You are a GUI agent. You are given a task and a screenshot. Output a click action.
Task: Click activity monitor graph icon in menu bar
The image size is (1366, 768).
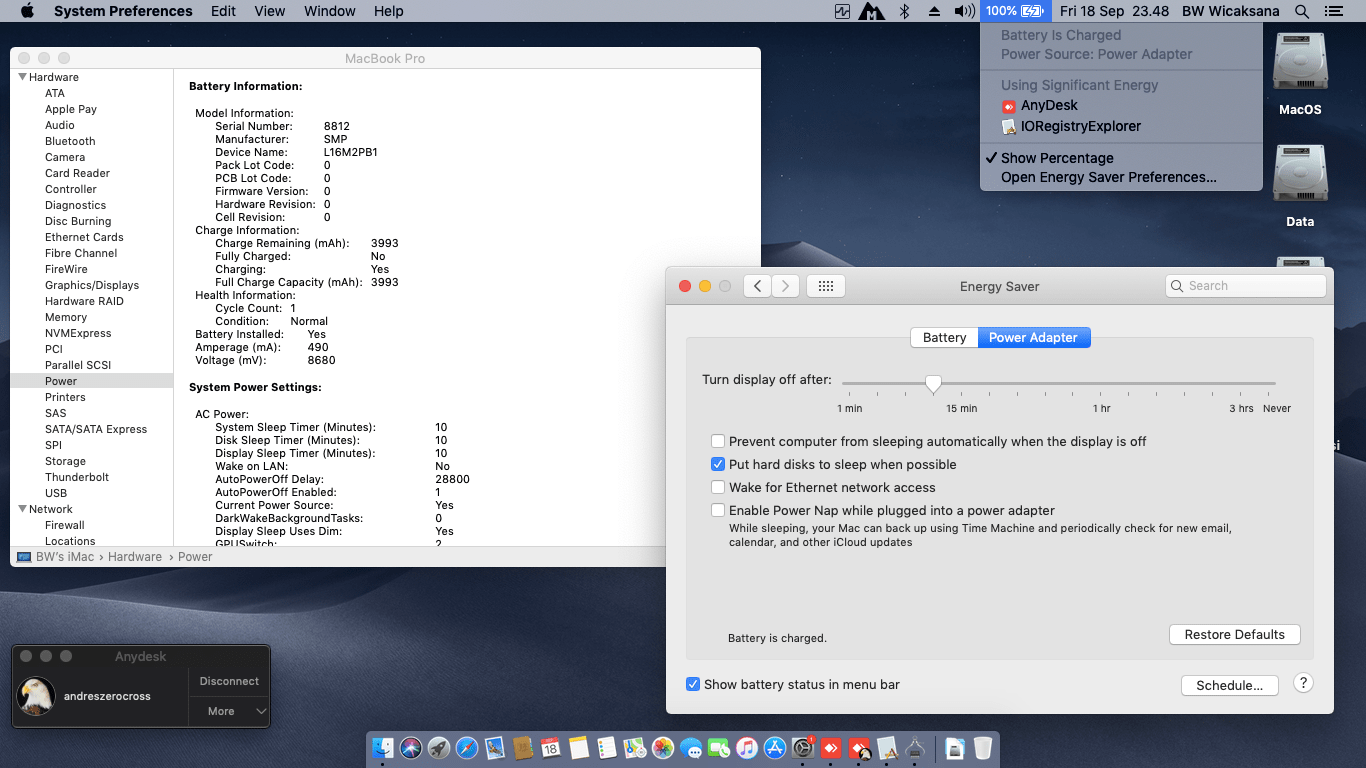(x=843, y=11)
